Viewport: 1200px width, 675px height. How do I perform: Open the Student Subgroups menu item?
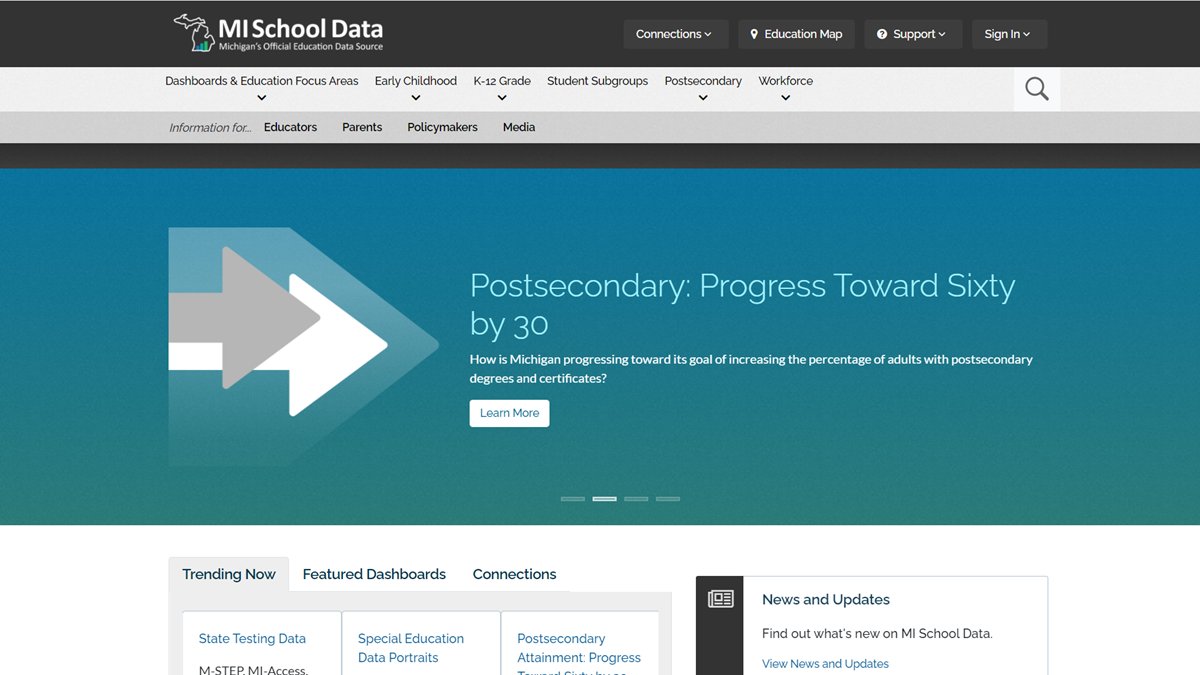pos(597,81)
